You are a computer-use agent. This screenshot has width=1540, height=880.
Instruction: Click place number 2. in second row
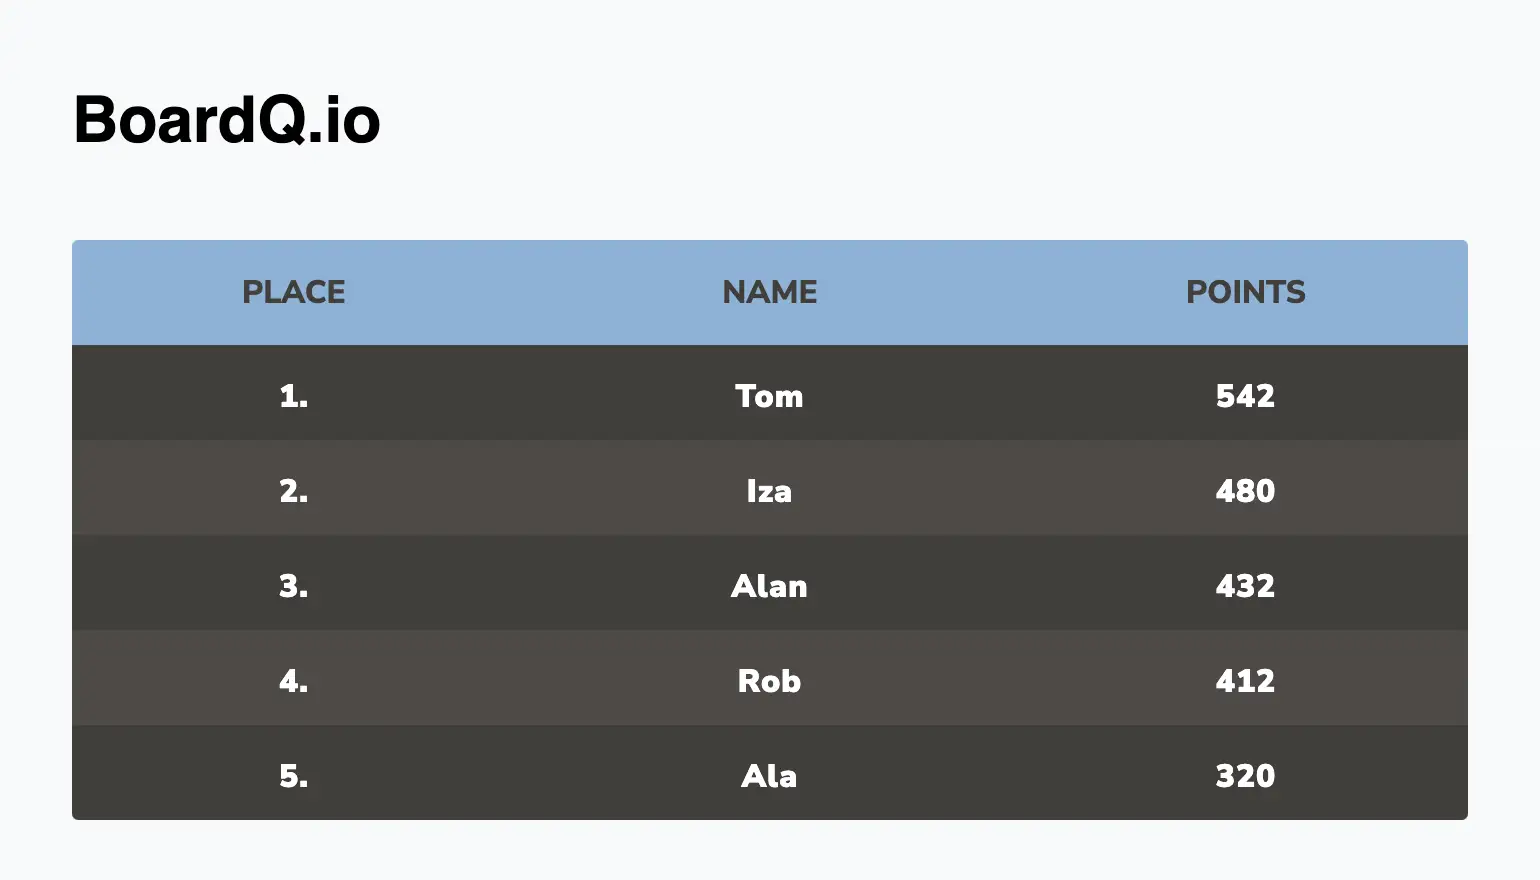[294, 491]
